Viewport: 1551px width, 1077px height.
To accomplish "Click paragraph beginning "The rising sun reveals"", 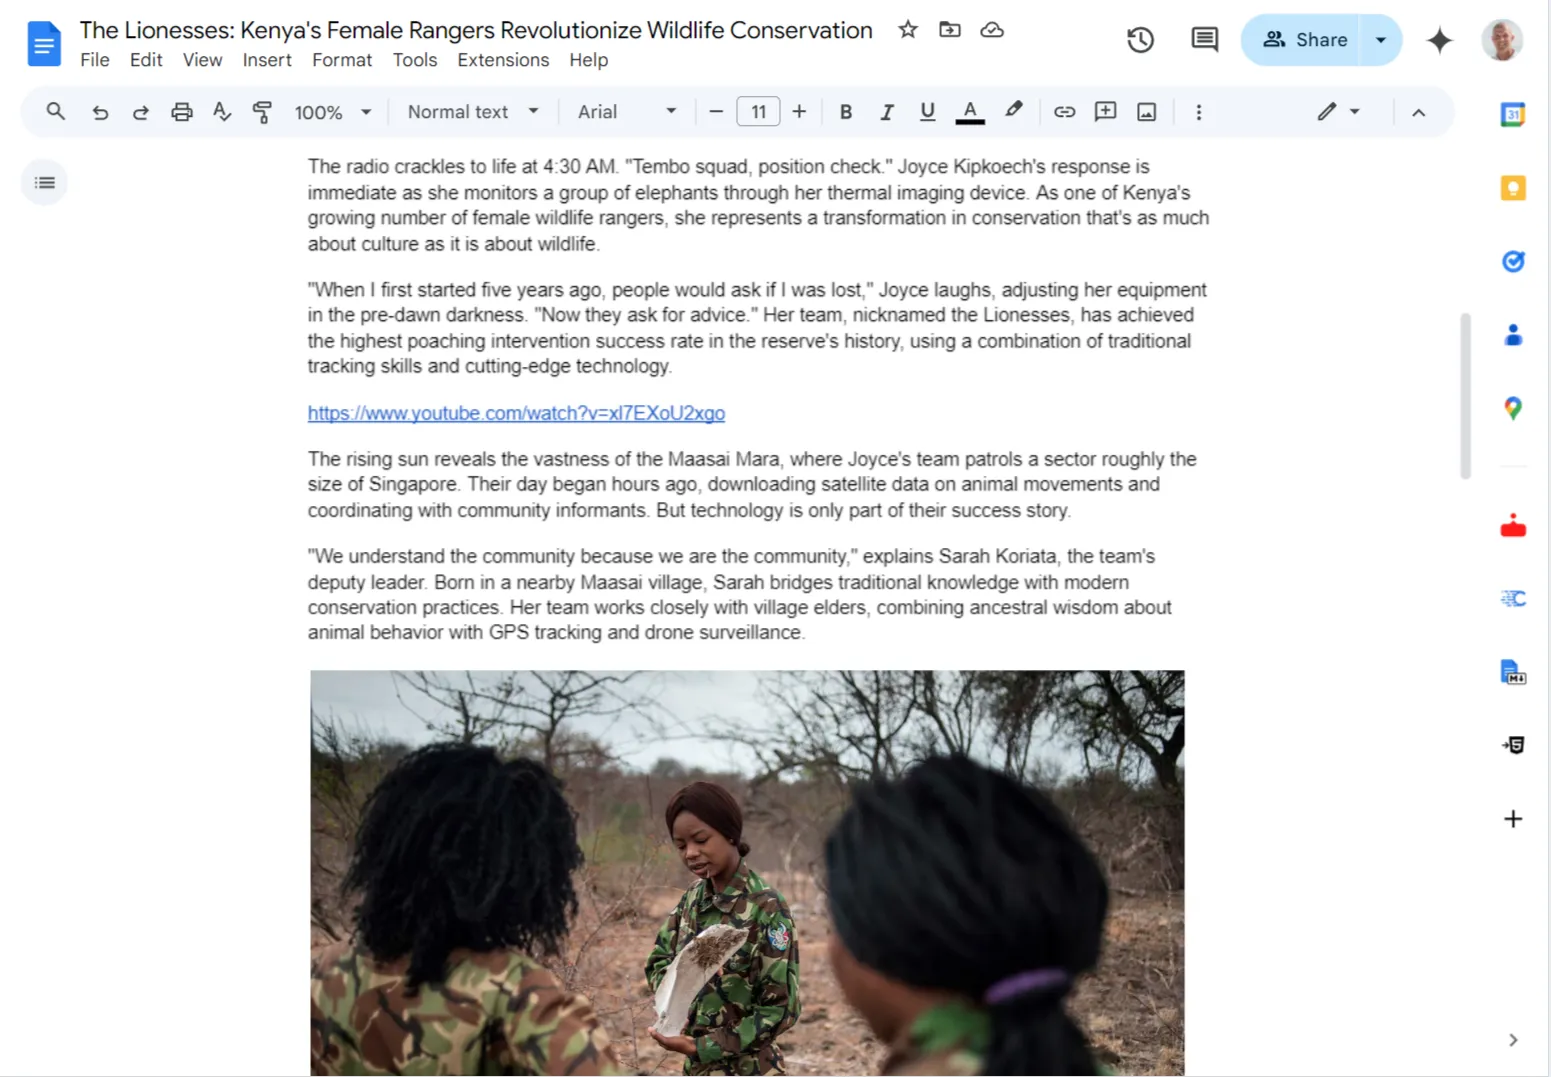I will click(x=752, y=484).
